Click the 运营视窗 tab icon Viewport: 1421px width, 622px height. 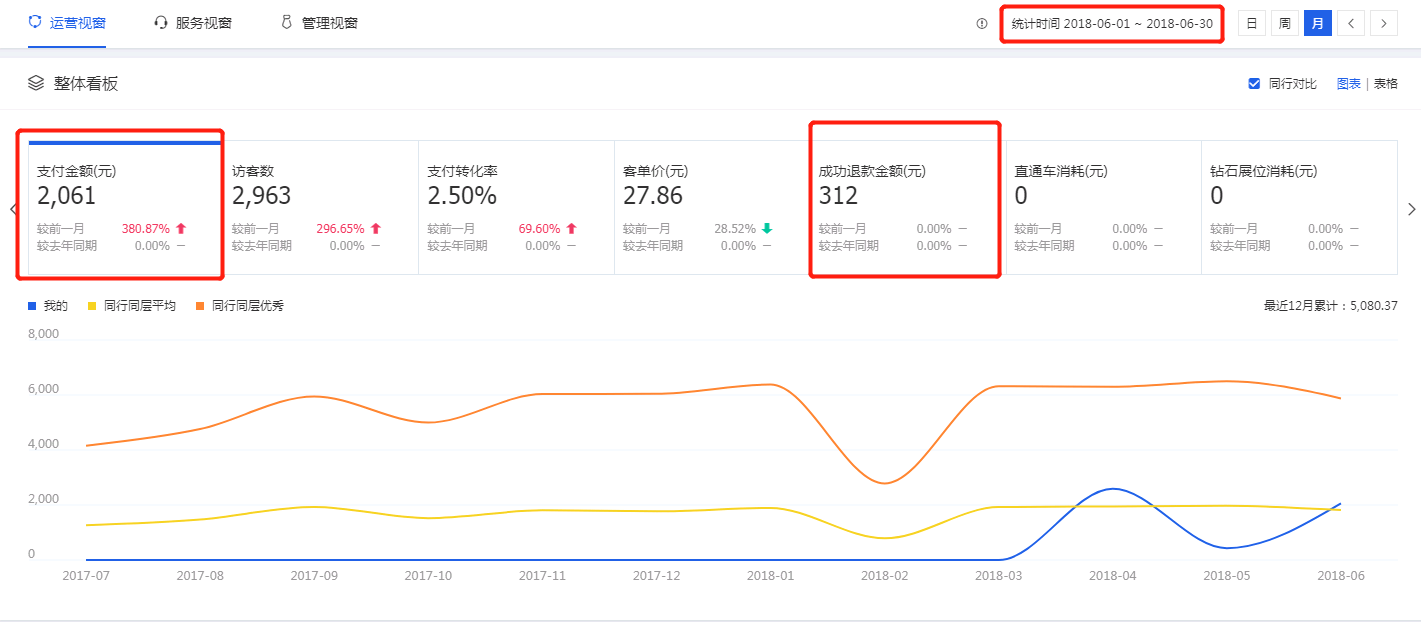tap(35, 22)
